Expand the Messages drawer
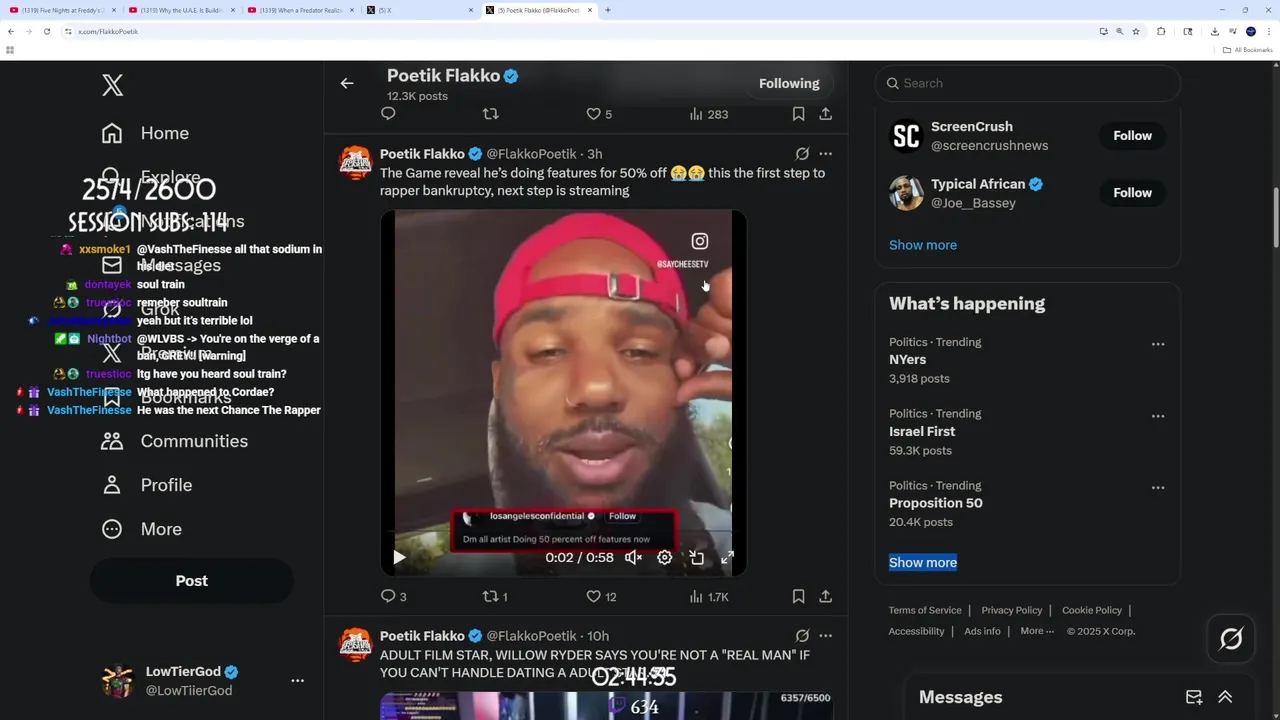This screenshot has height=720, width=1280. coord(1225,697)
